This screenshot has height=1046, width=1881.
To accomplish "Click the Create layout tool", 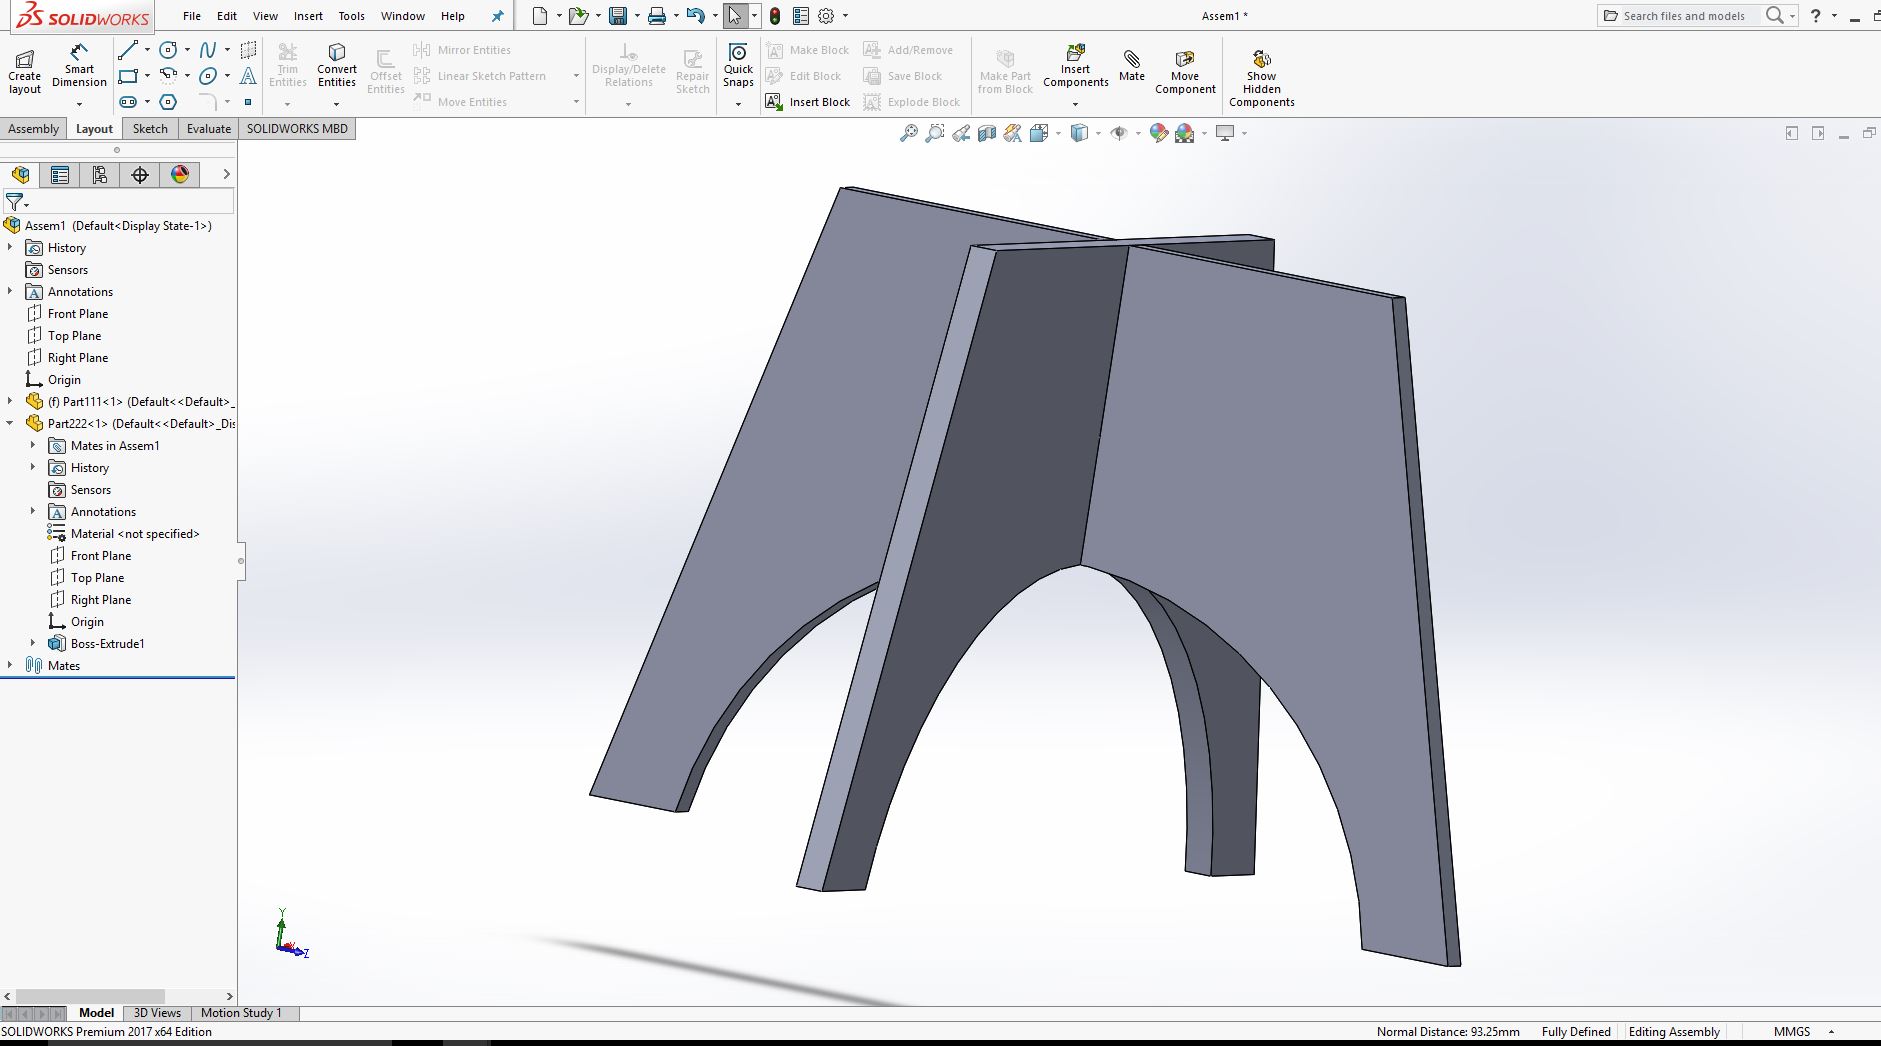I will 25,72.
